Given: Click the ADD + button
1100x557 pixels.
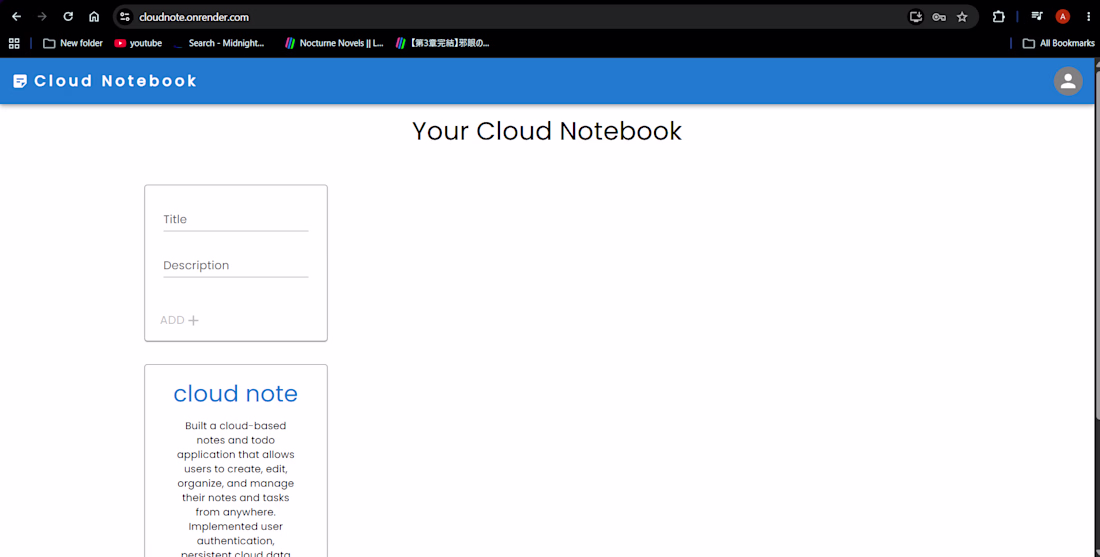Looking at the screenshot, I should (180, 320).
